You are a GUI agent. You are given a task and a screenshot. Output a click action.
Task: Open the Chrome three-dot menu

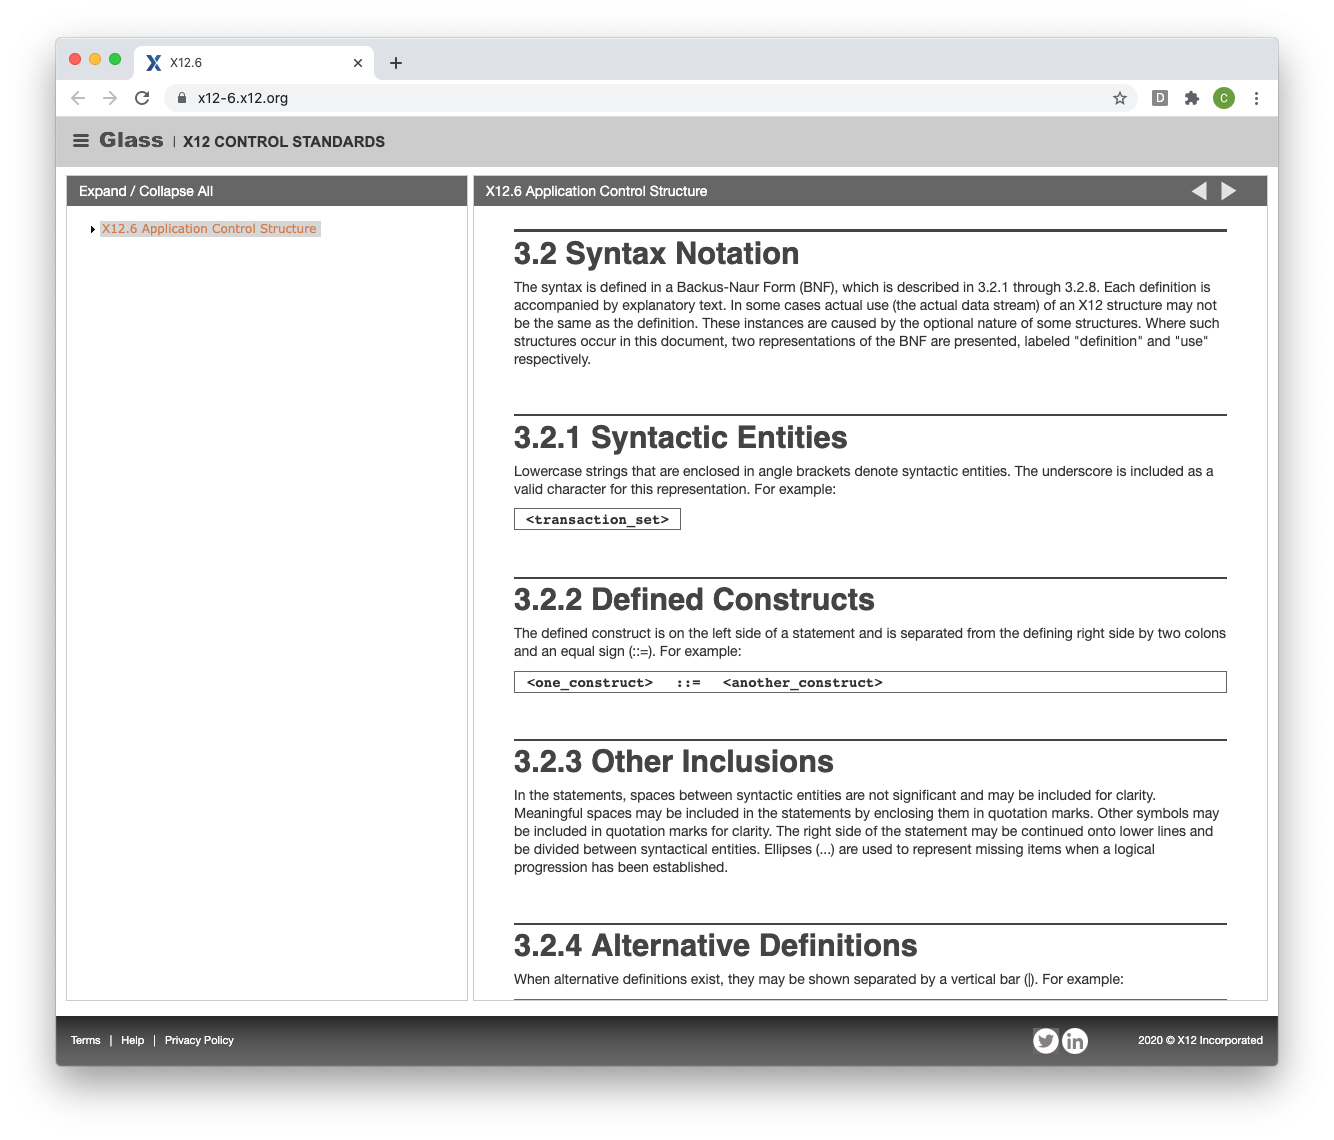click(1256, 98)
